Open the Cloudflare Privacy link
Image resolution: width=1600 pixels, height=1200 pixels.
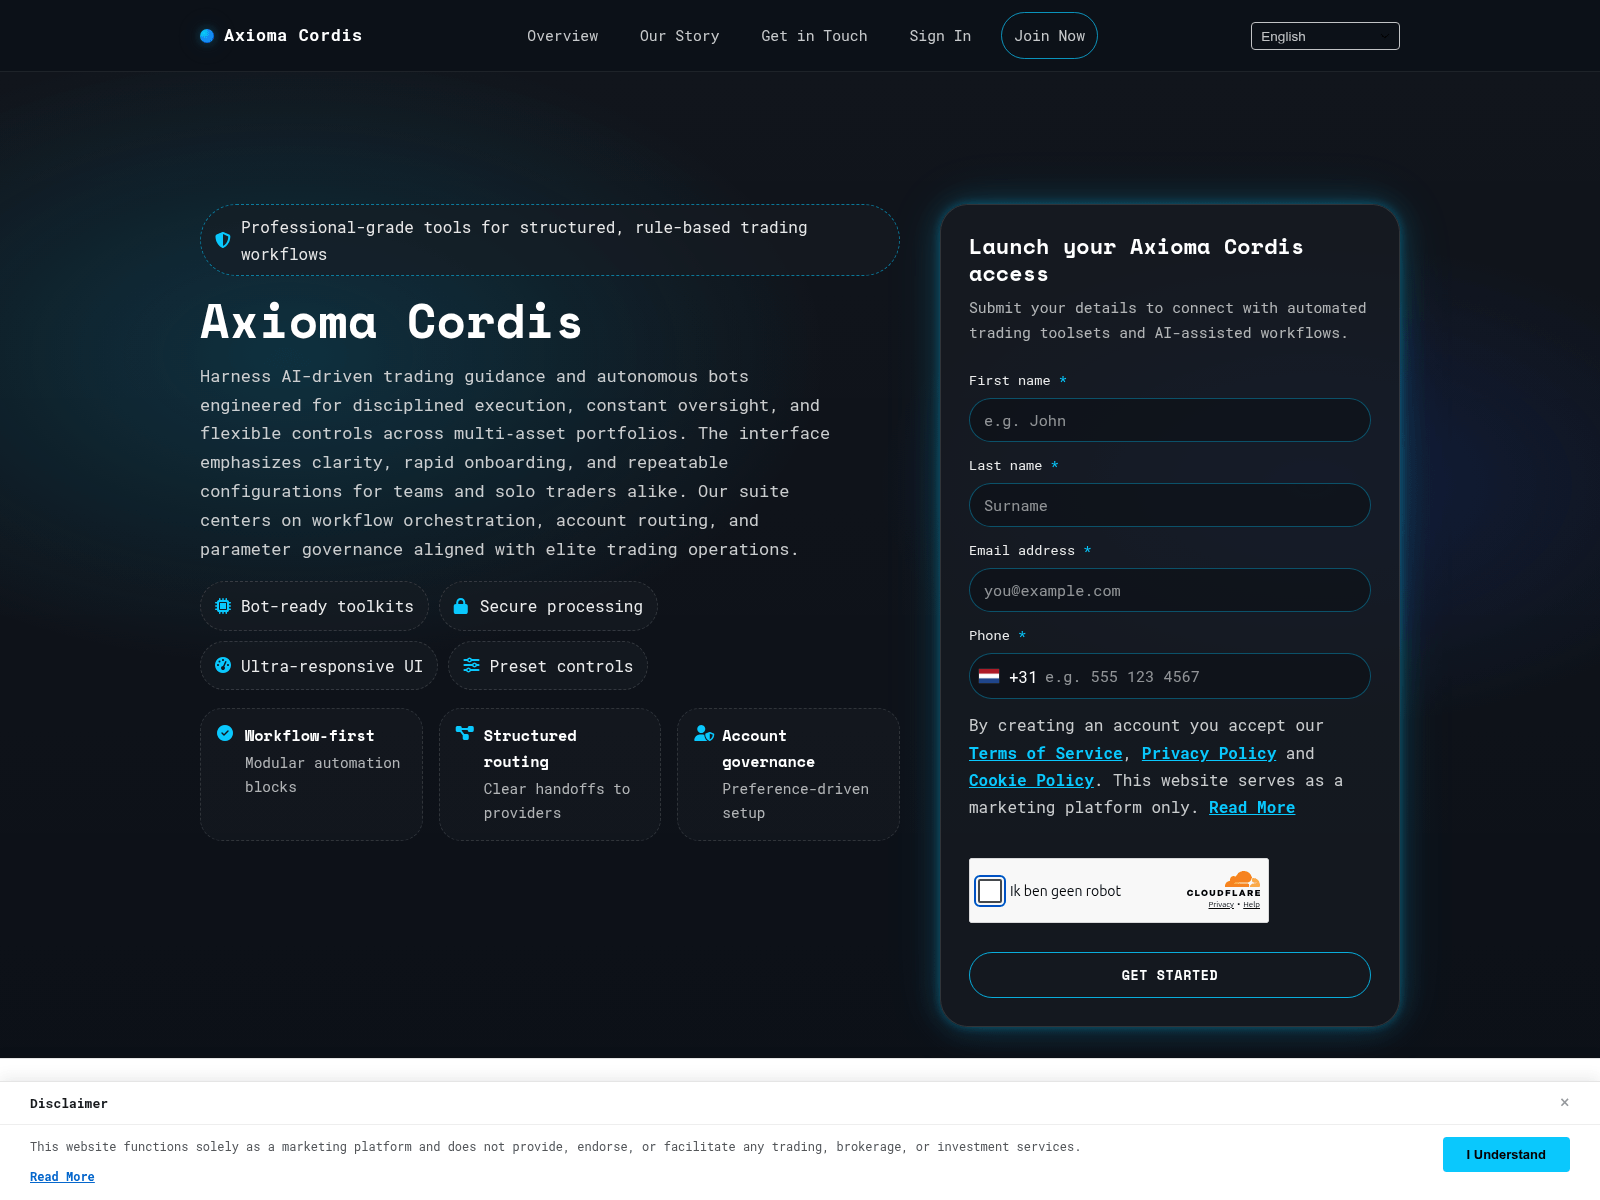point(1221,905)
